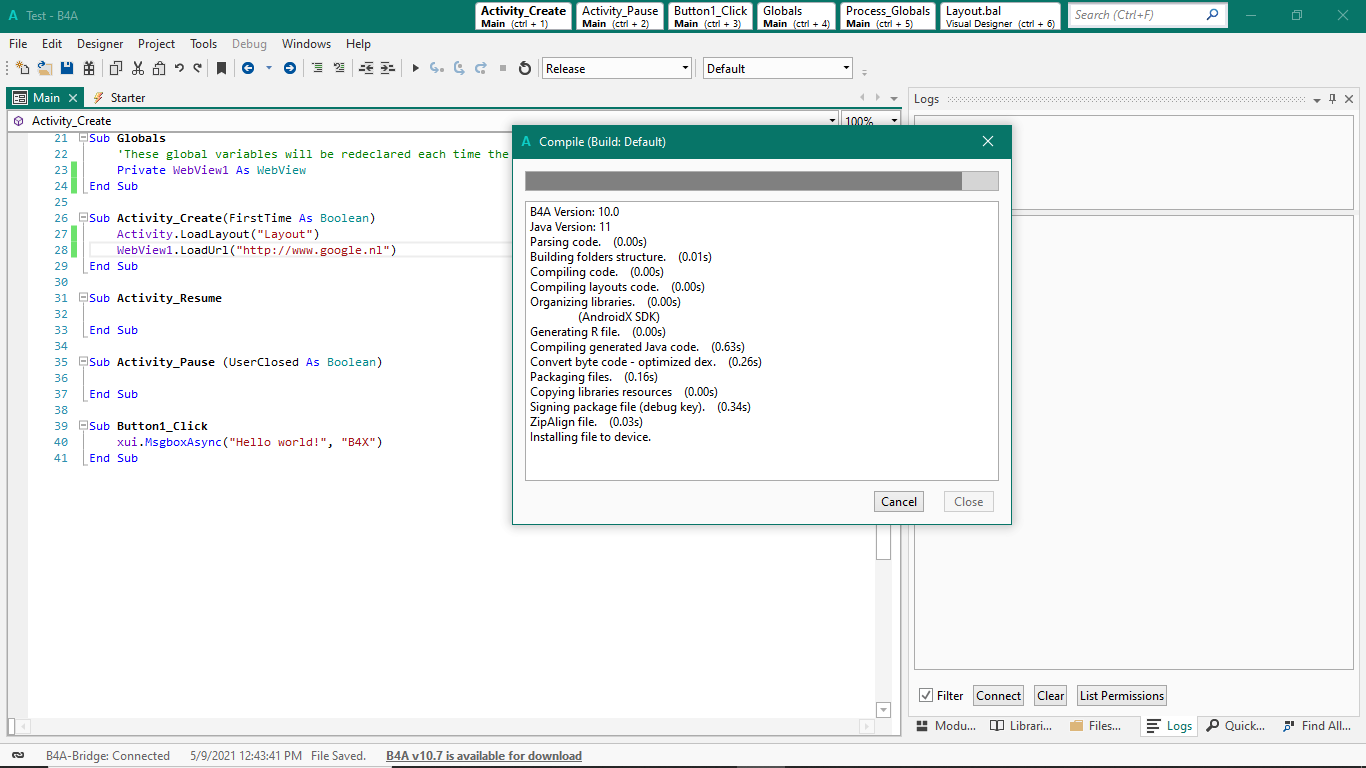1366x768 pixels.
Task: Click the B4A-Bridge link icon in the status bar
Action: 18,756
